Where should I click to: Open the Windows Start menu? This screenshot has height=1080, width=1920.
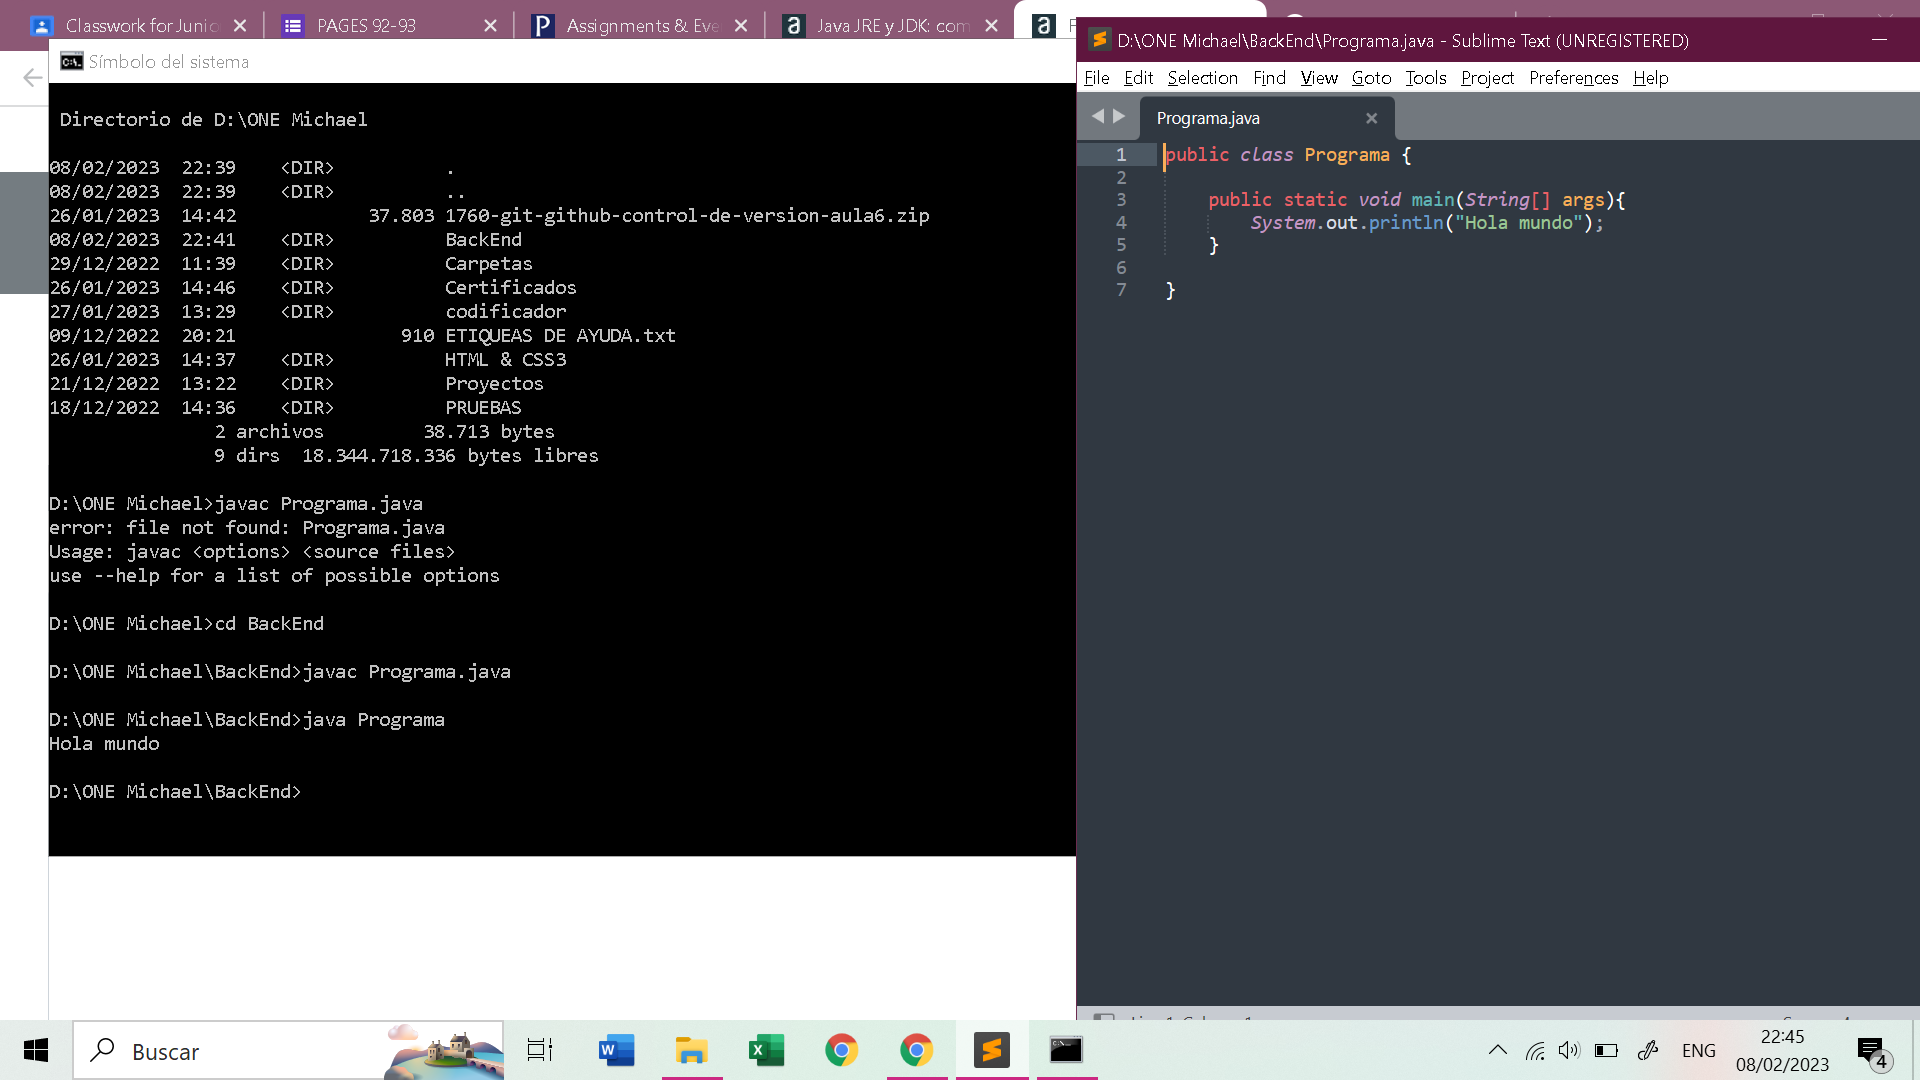tap(36, 1050)
